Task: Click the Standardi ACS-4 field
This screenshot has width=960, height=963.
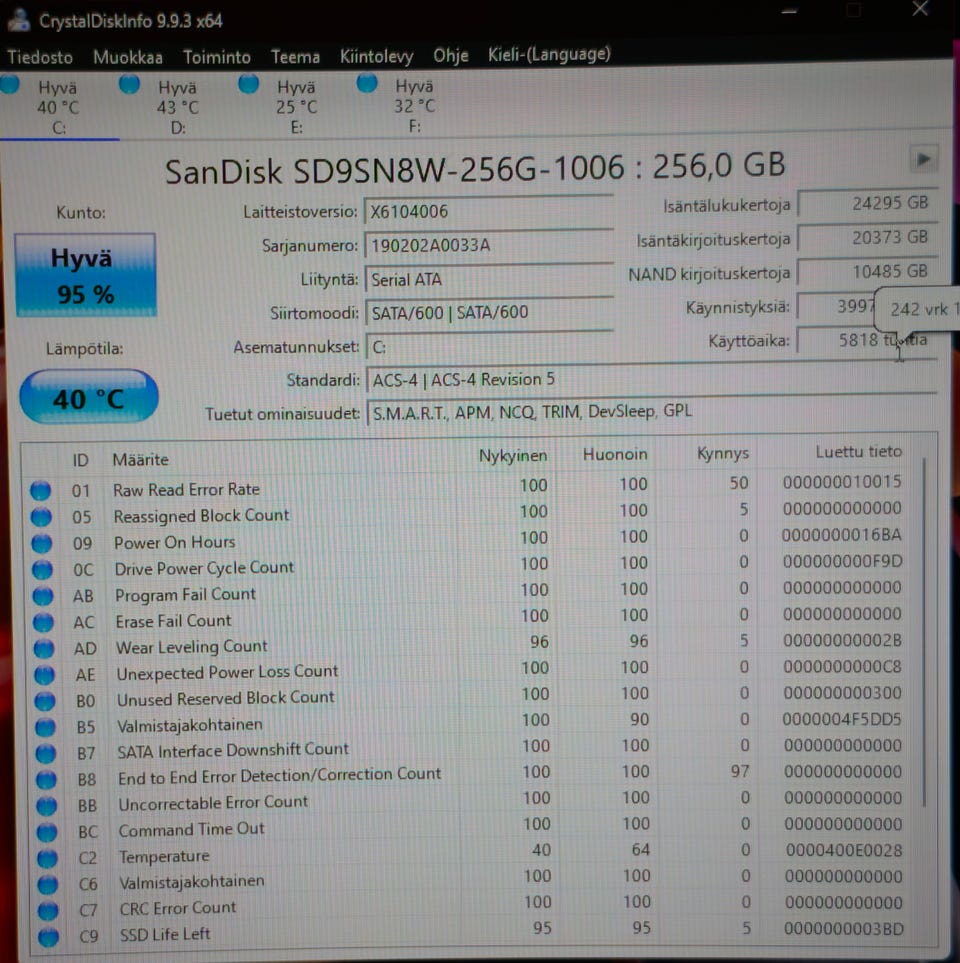Action: coord(652,380)
